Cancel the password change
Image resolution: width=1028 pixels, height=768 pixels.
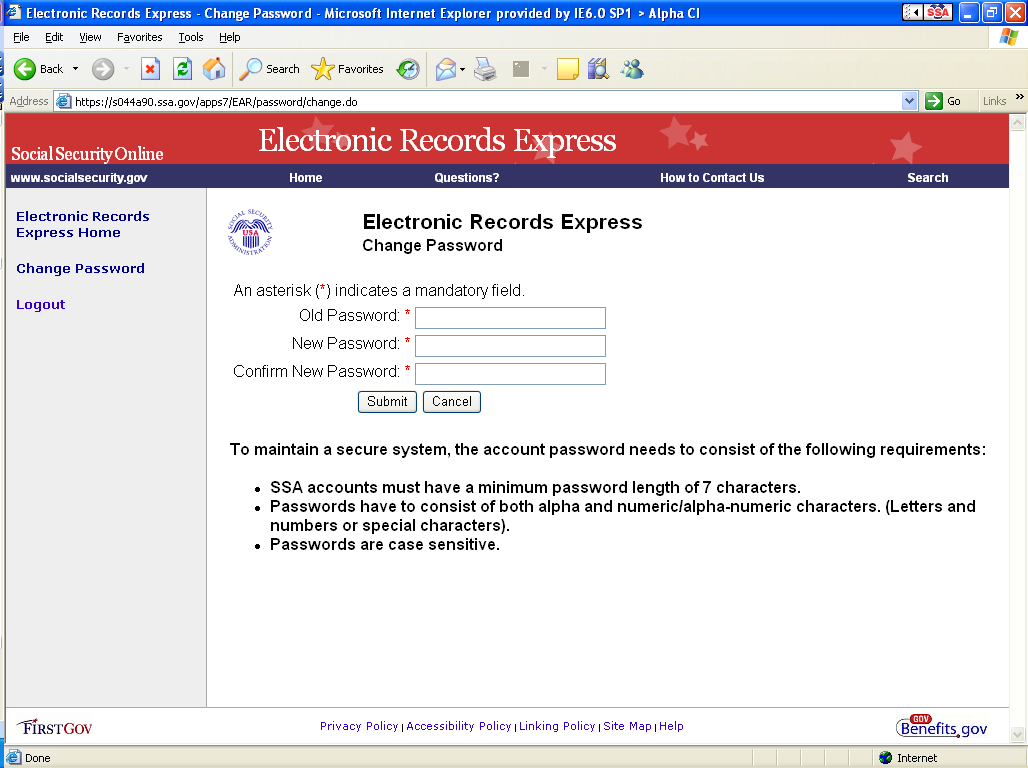(452, 401)
